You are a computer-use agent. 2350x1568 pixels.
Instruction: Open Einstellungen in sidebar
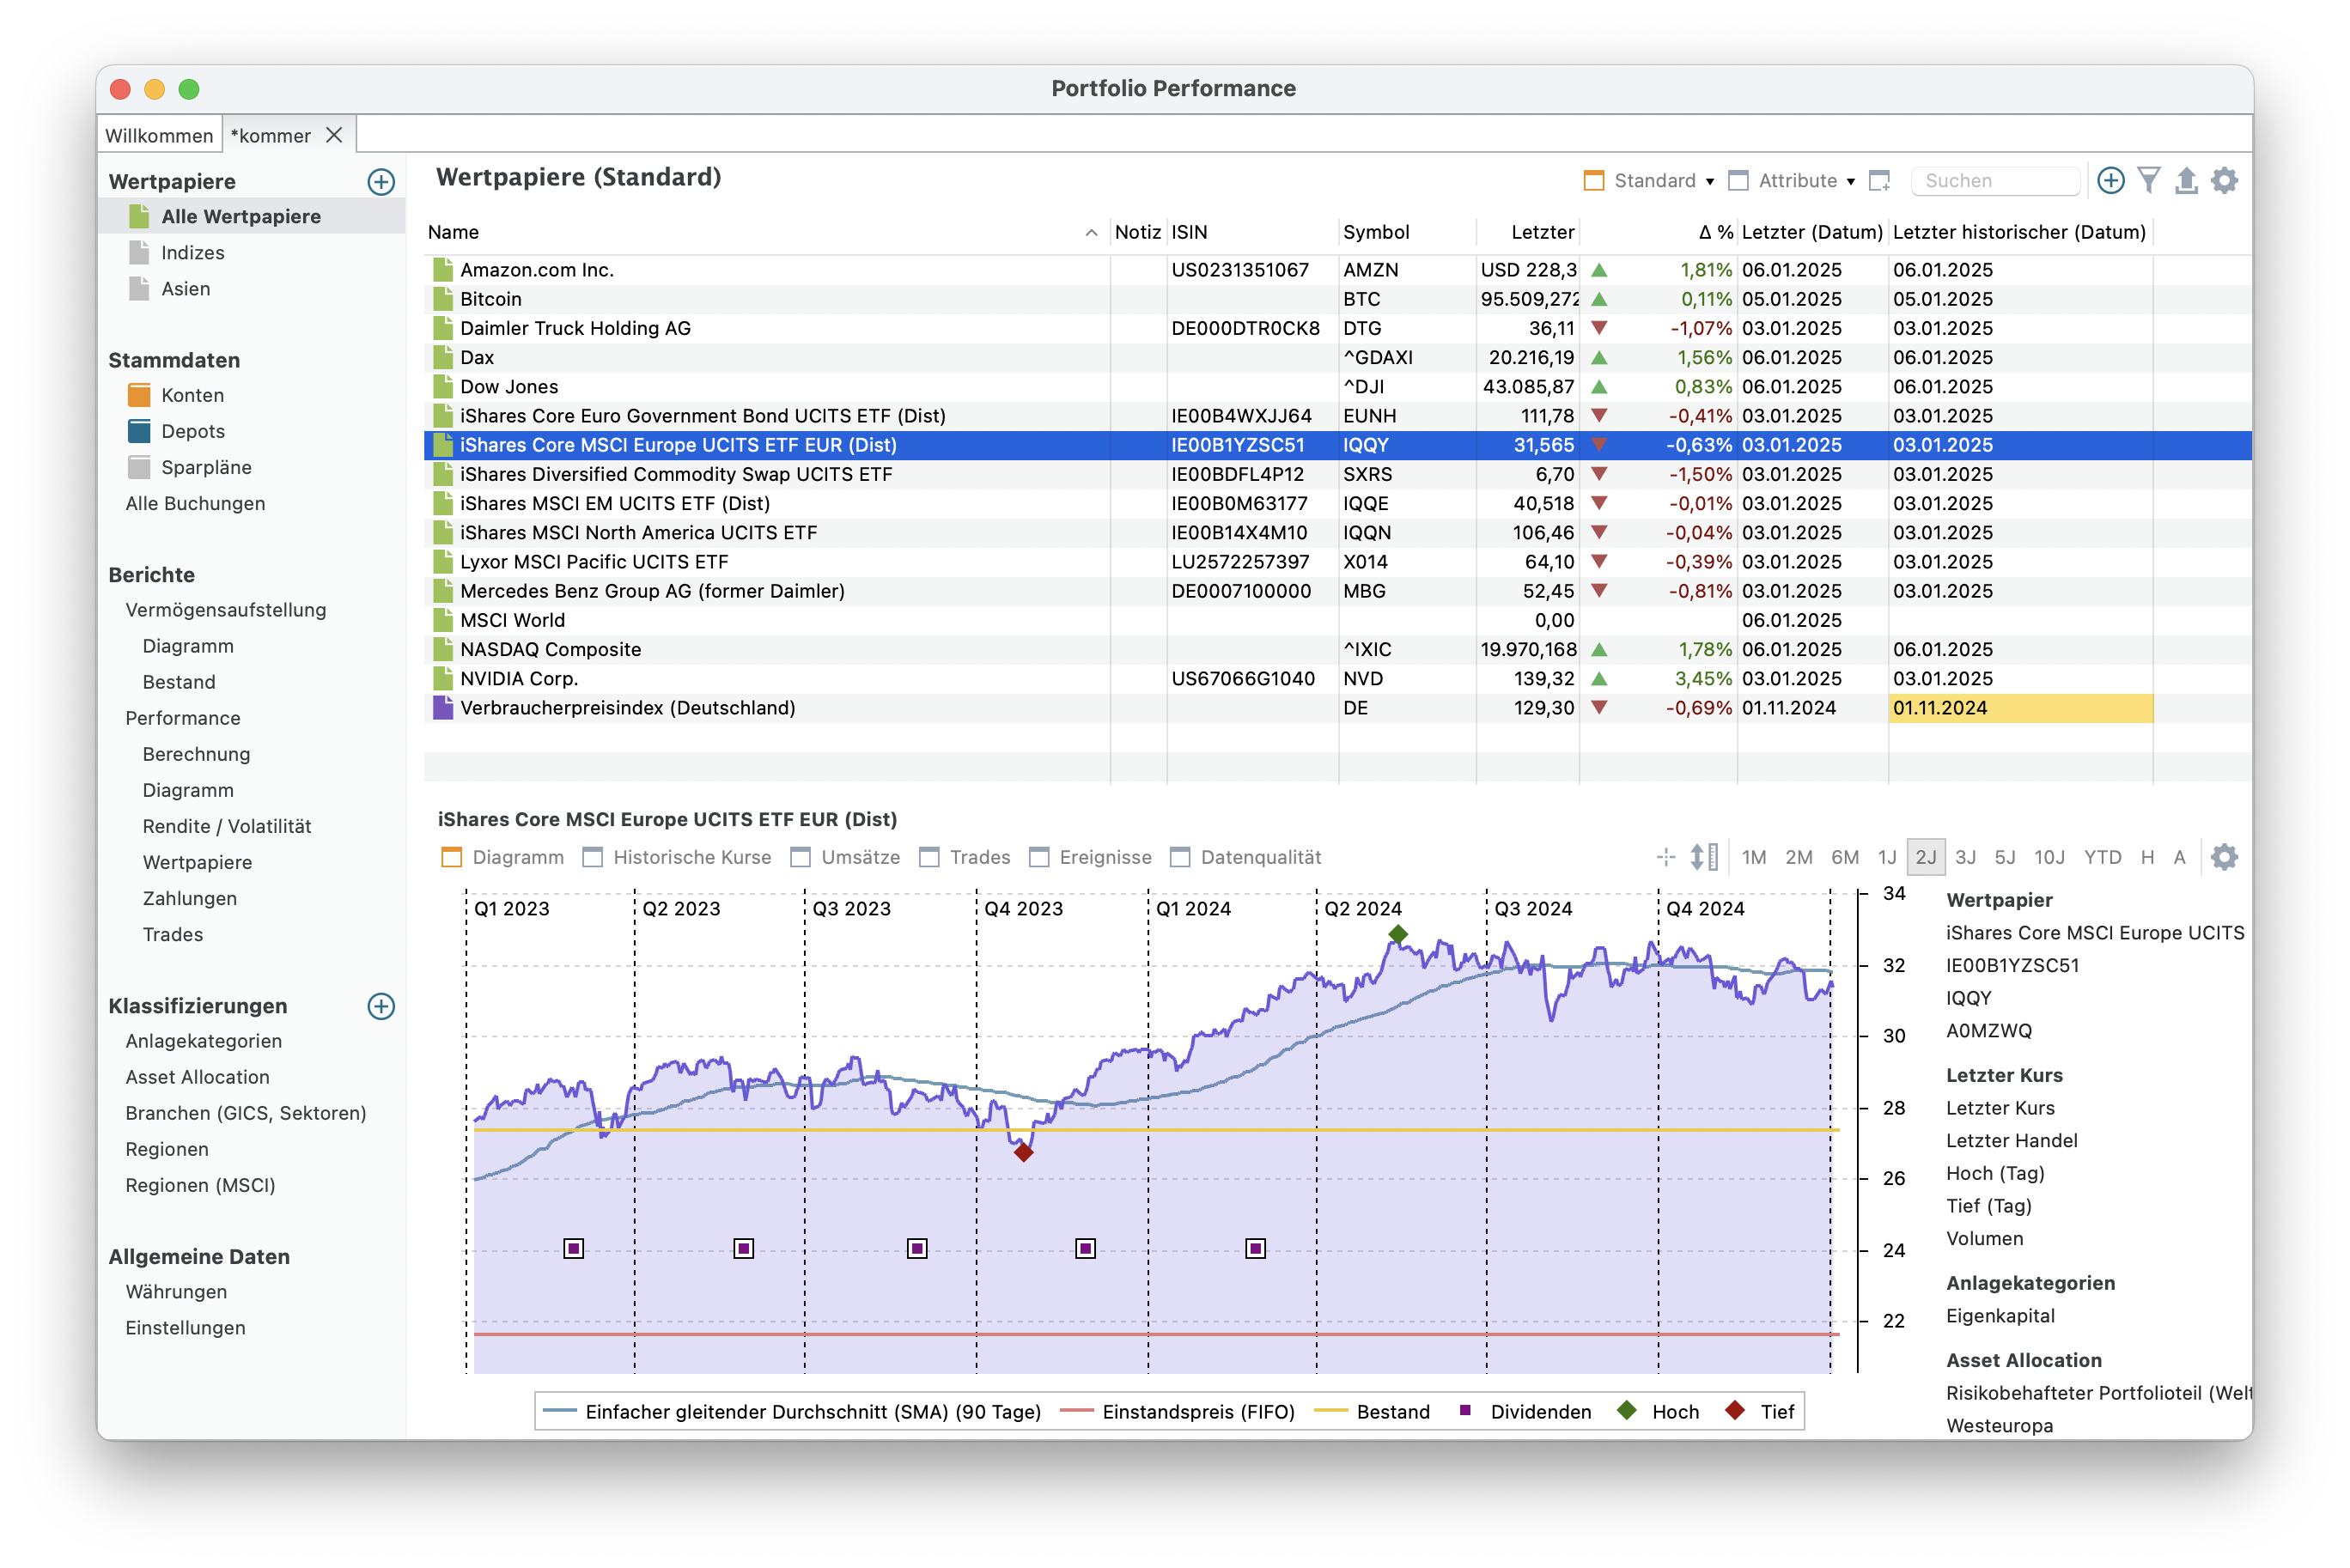coord(185,1327)
